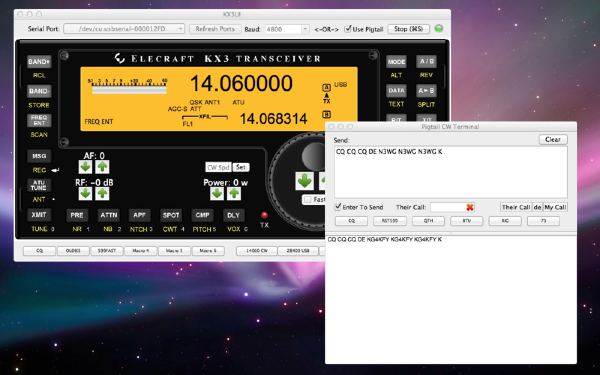Clear Their Call with red X
Screen dimensions: 600x375
coord(470,207)
